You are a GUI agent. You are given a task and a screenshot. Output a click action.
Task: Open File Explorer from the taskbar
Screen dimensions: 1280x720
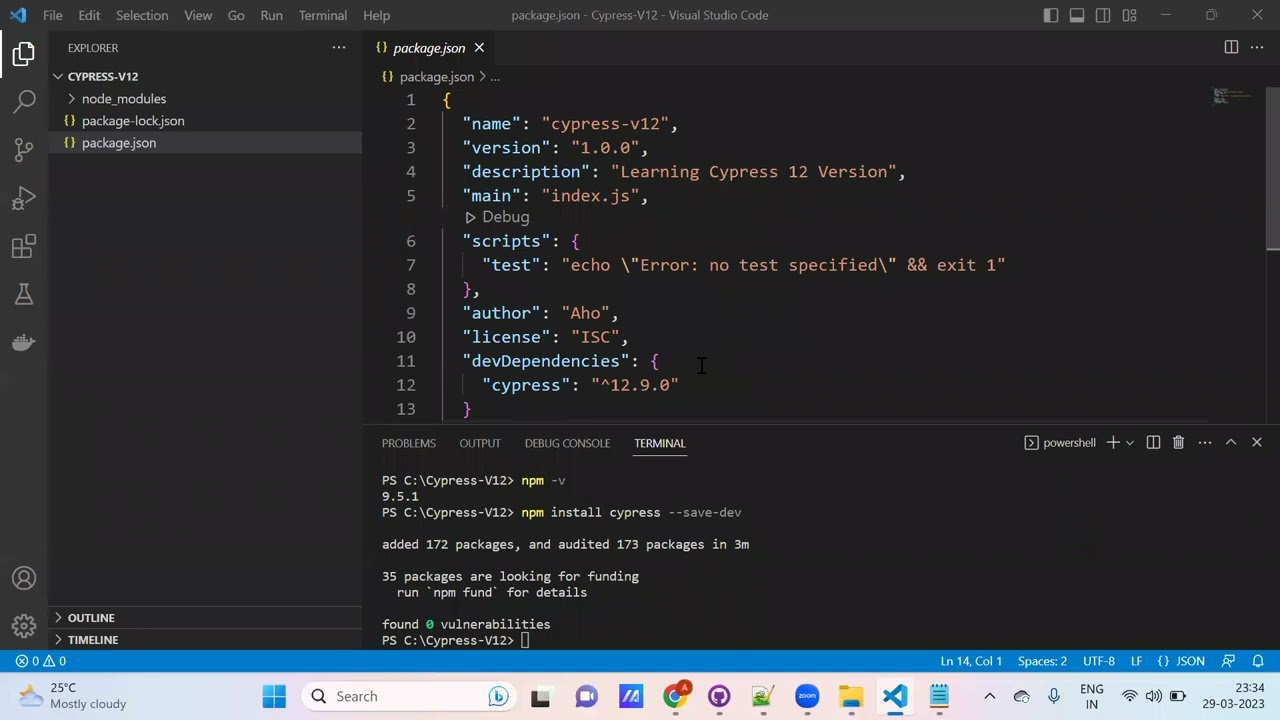(851, 696)
